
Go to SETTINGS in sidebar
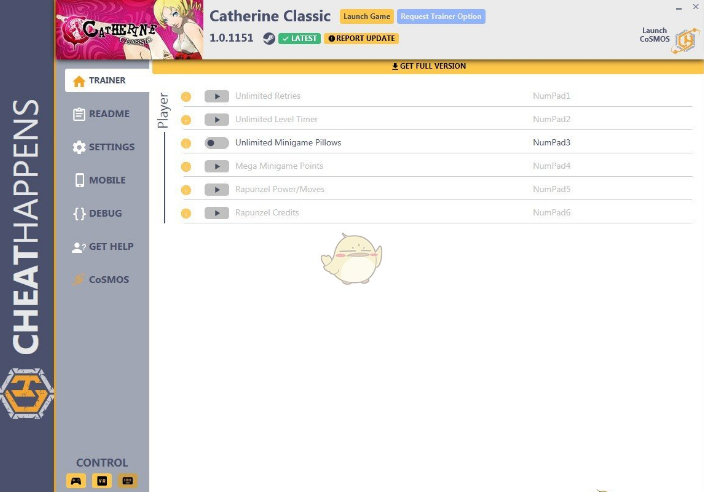[x=103, y=147]
